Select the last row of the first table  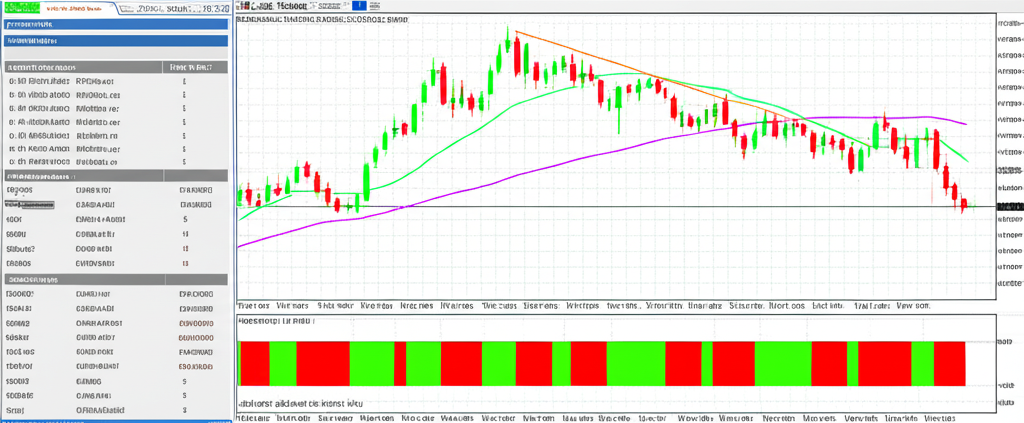[115, 160]
